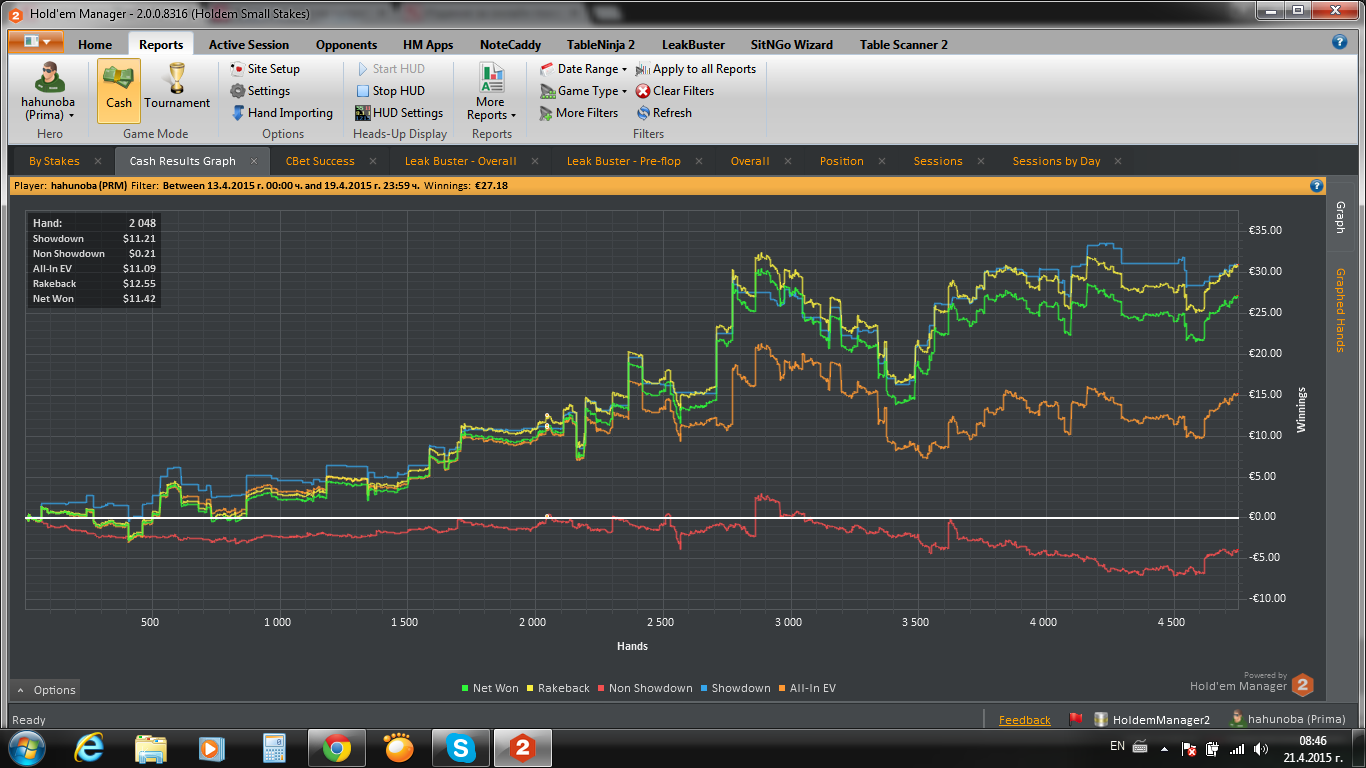Open the Game Type filter dropdown
1366x768 pixels.
click(x=584, y=91)
